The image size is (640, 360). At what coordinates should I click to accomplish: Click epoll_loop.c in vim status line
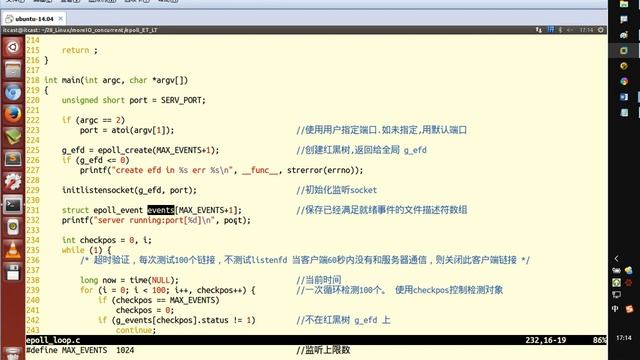[x=53, y=340]
